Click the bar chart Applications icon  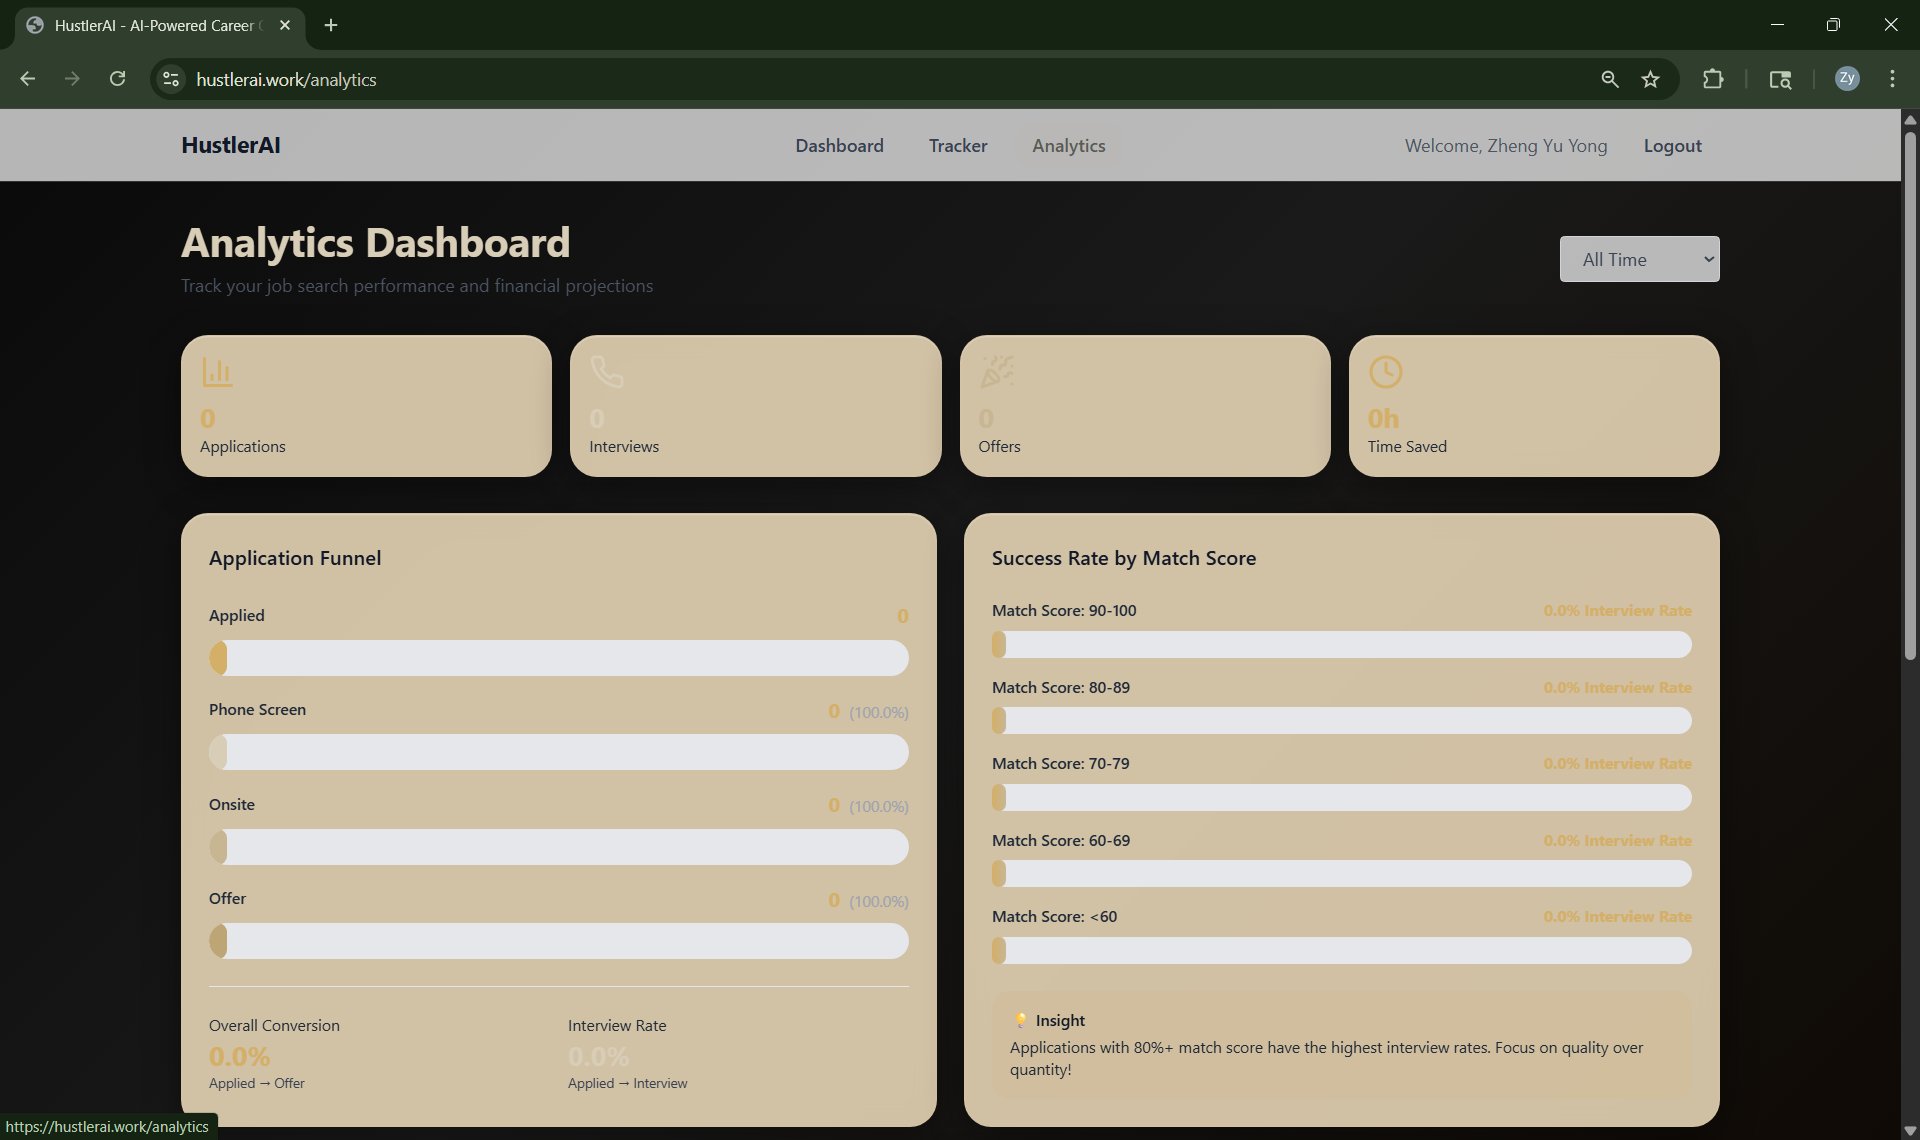(217, 372)
